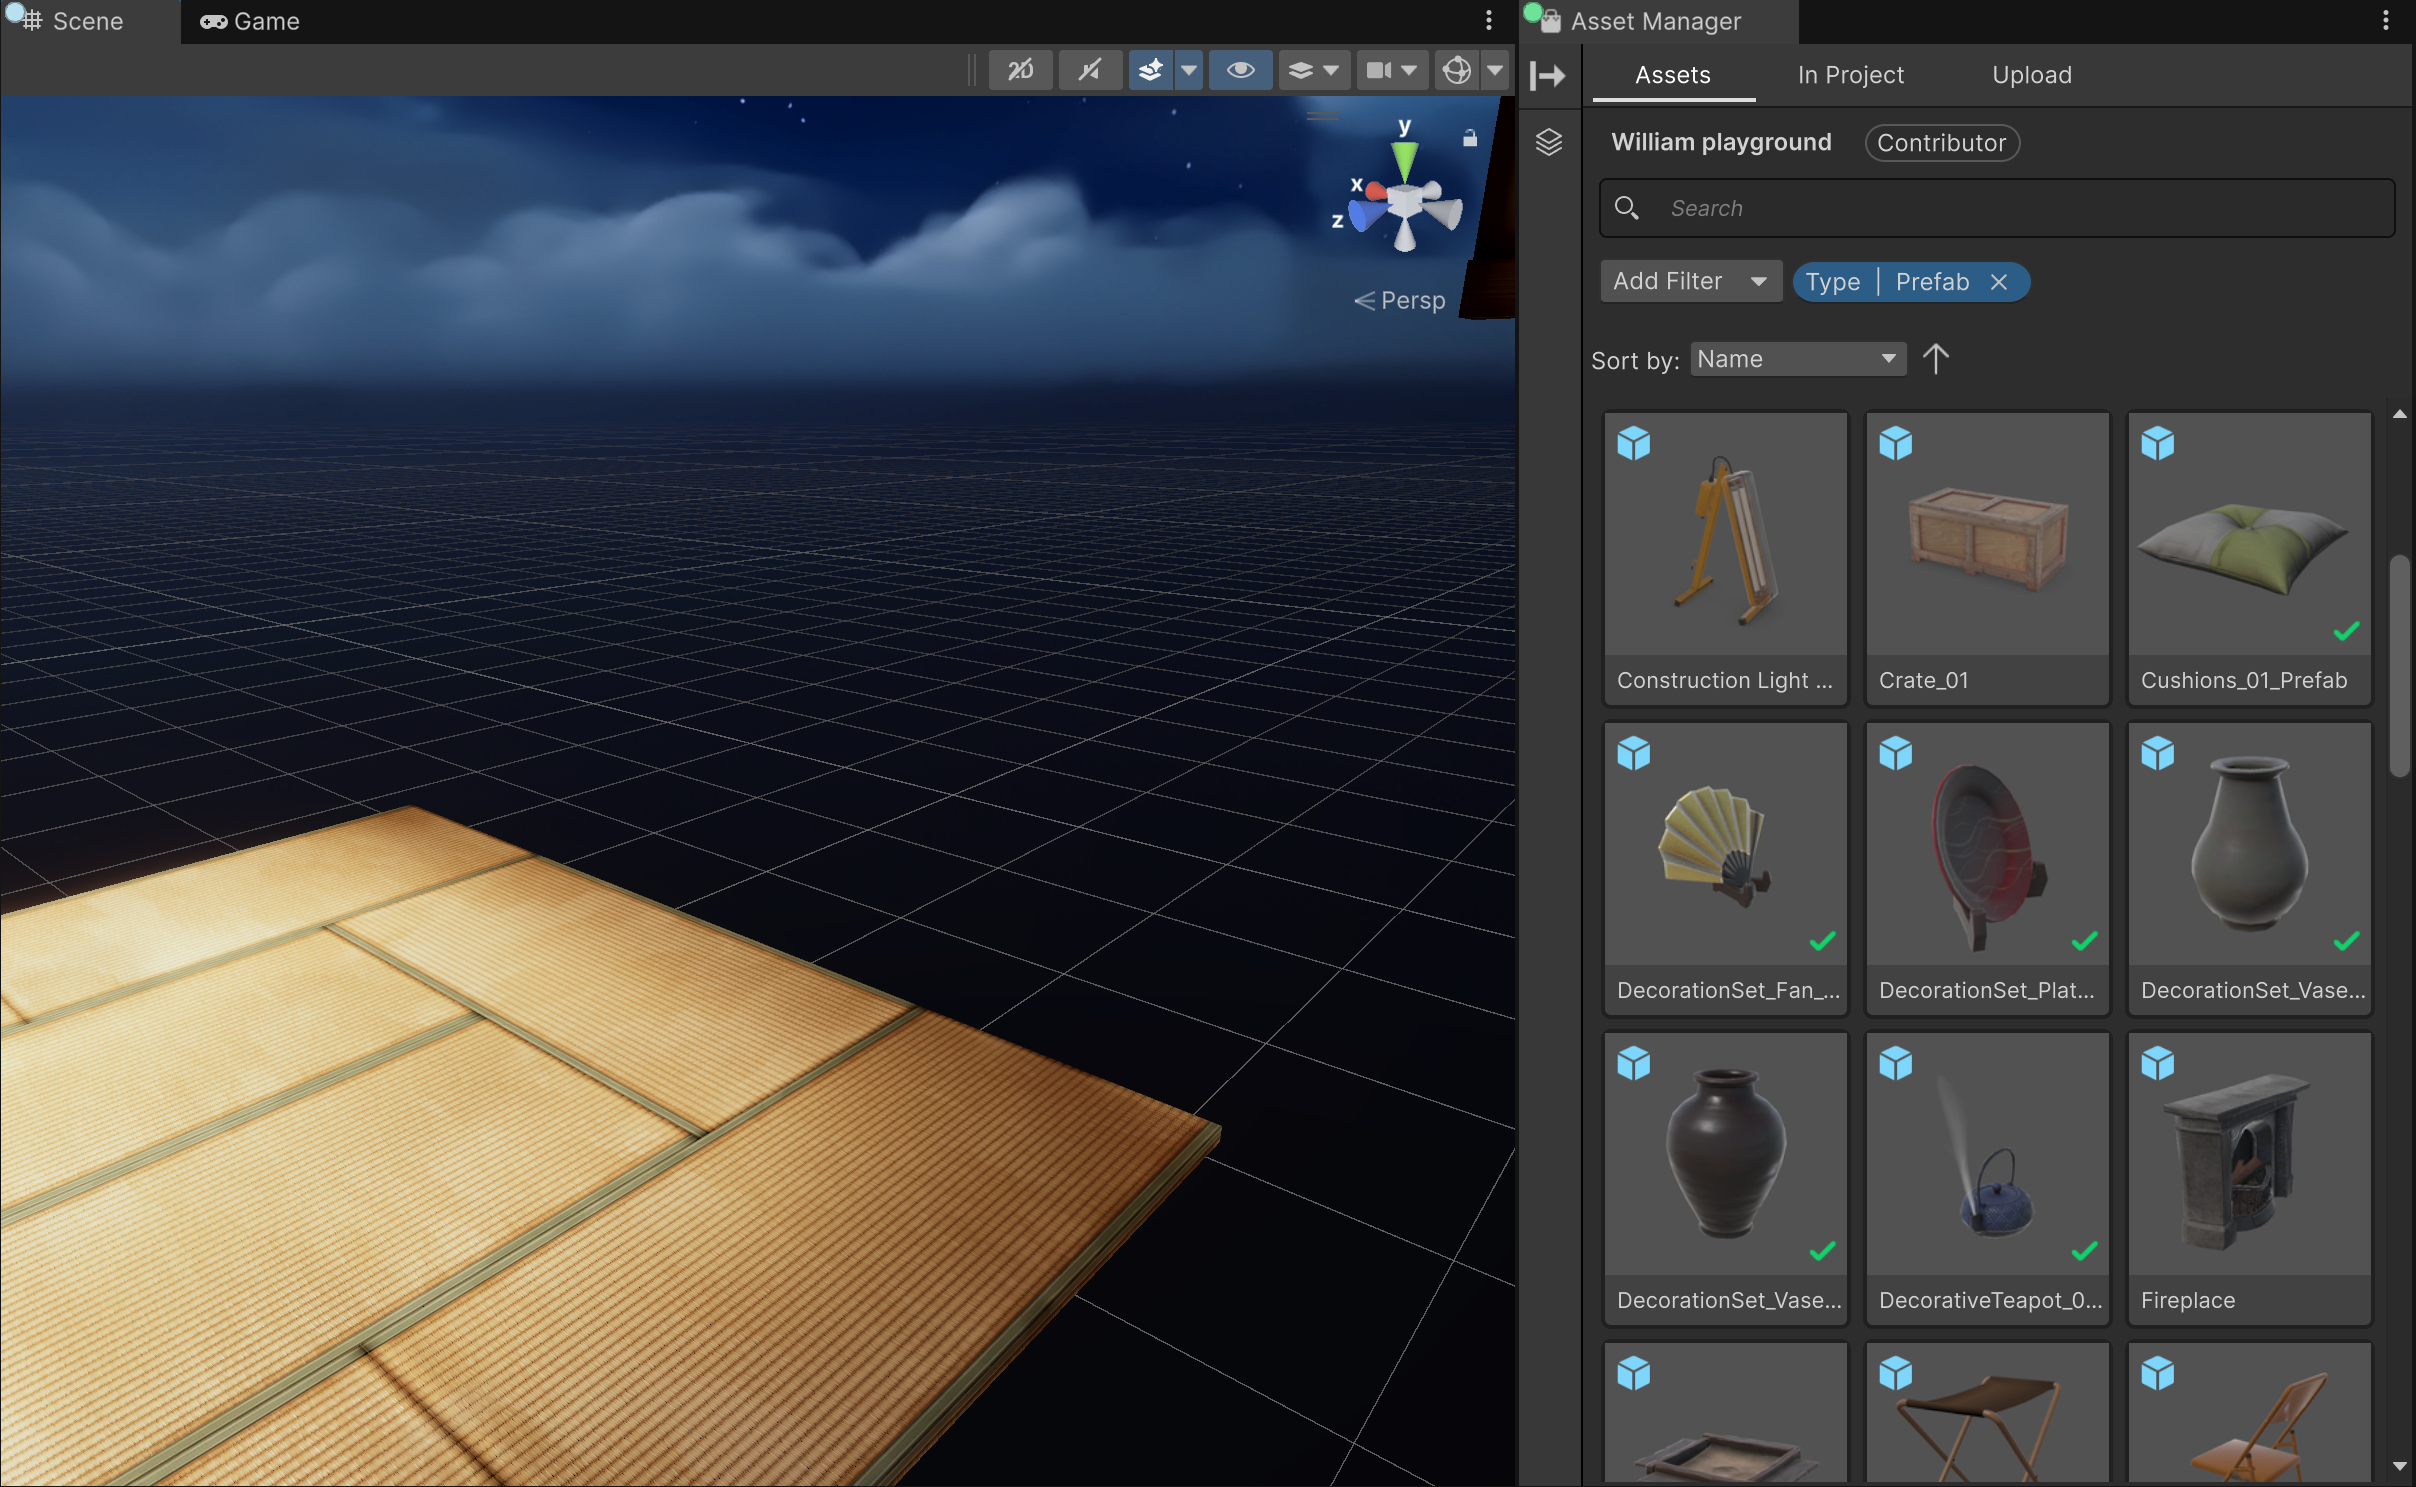Toggle scene audio mute button

[x=1089, y=70]
